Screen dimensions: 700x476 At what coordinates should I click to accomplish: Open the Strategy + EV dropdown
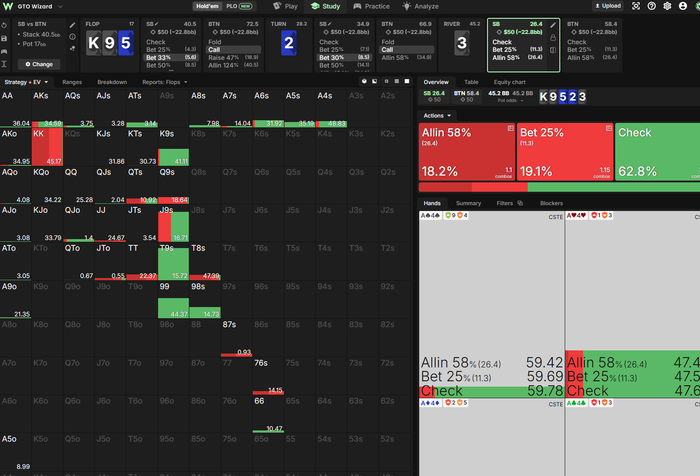26,82
